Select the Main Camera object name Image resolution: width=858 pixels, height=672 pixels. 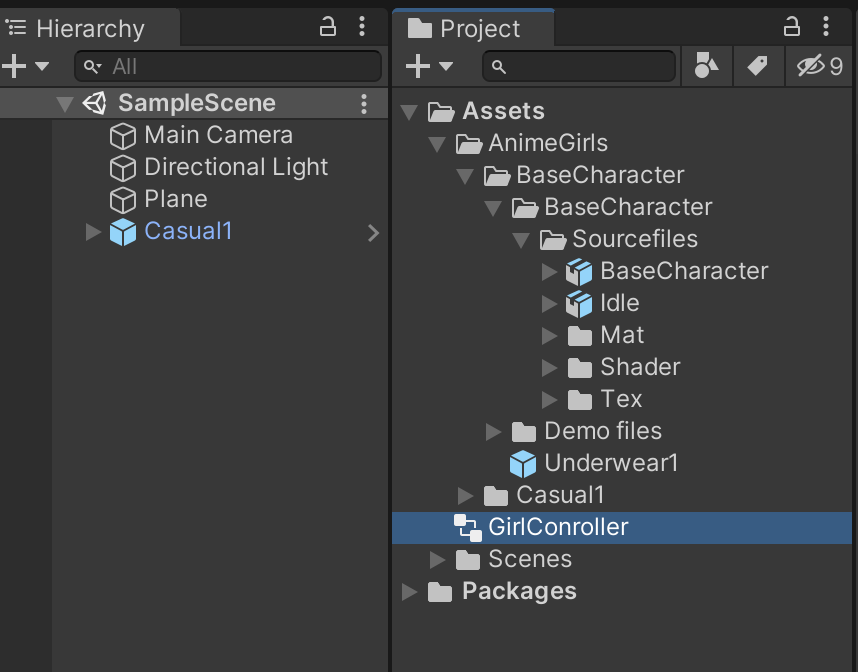pyautogui.click(x=218, y=135)
